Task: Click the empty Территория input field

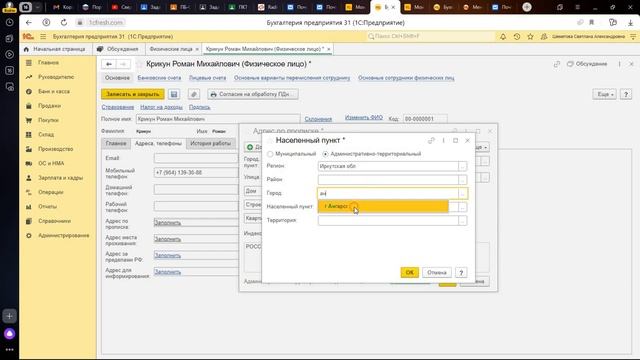Action: point(388,220)
